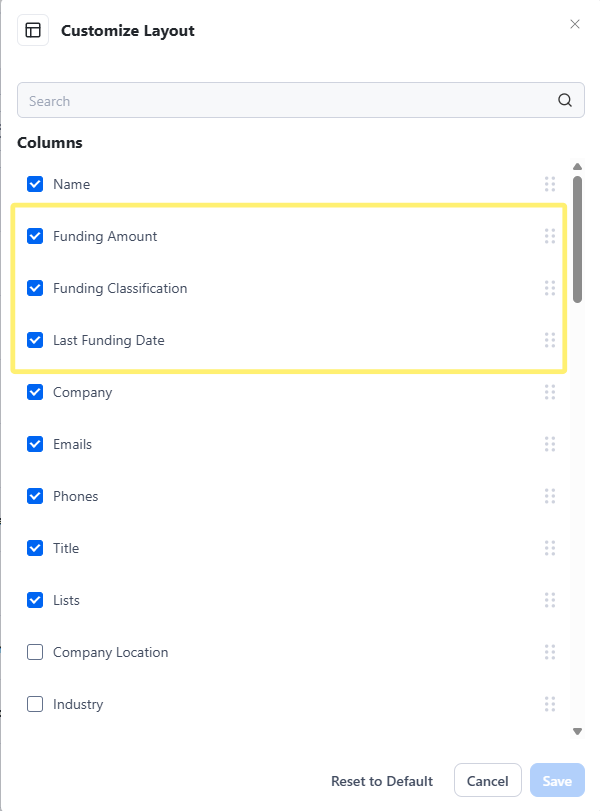
Task: Click the drag handle for Company row
Action: pos(550,392)
